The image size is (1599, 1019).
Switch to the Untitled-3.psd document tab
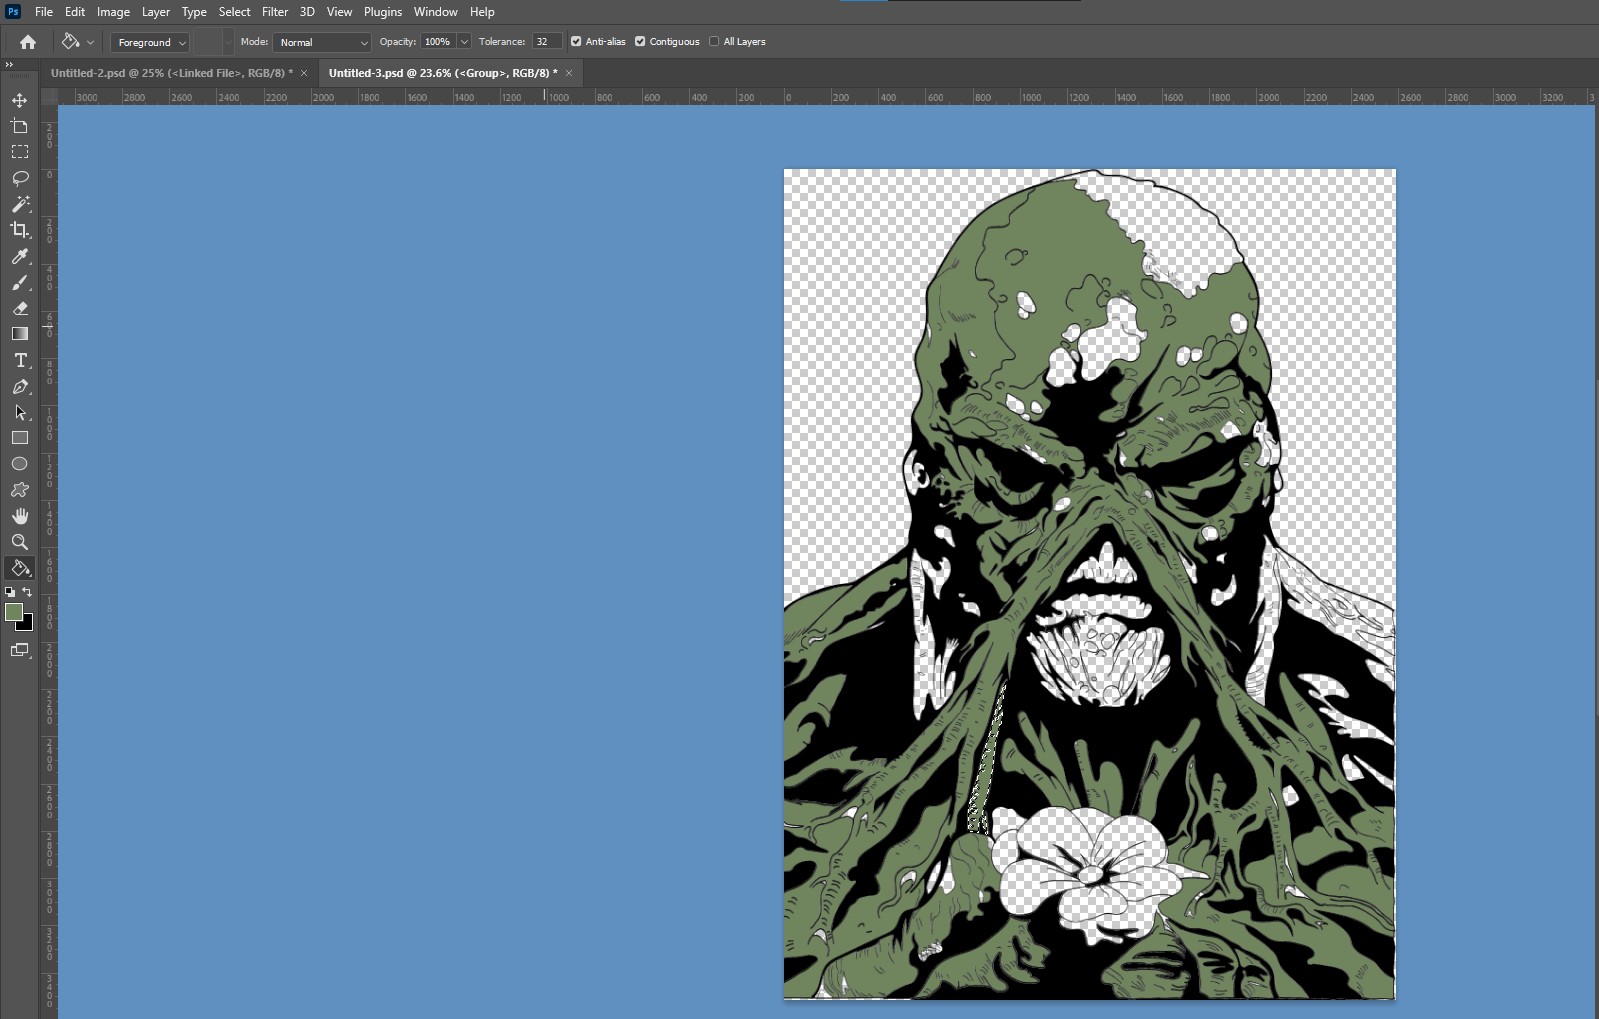pyautogui.click(x=443, y=73)
